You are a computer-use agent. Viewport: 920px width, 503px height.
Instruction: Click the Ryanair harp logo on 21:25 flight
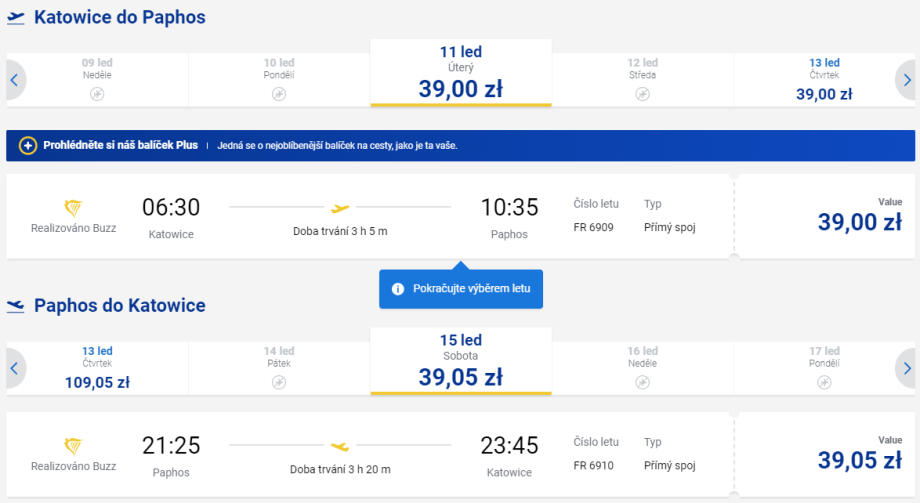(x=73, y=446)
